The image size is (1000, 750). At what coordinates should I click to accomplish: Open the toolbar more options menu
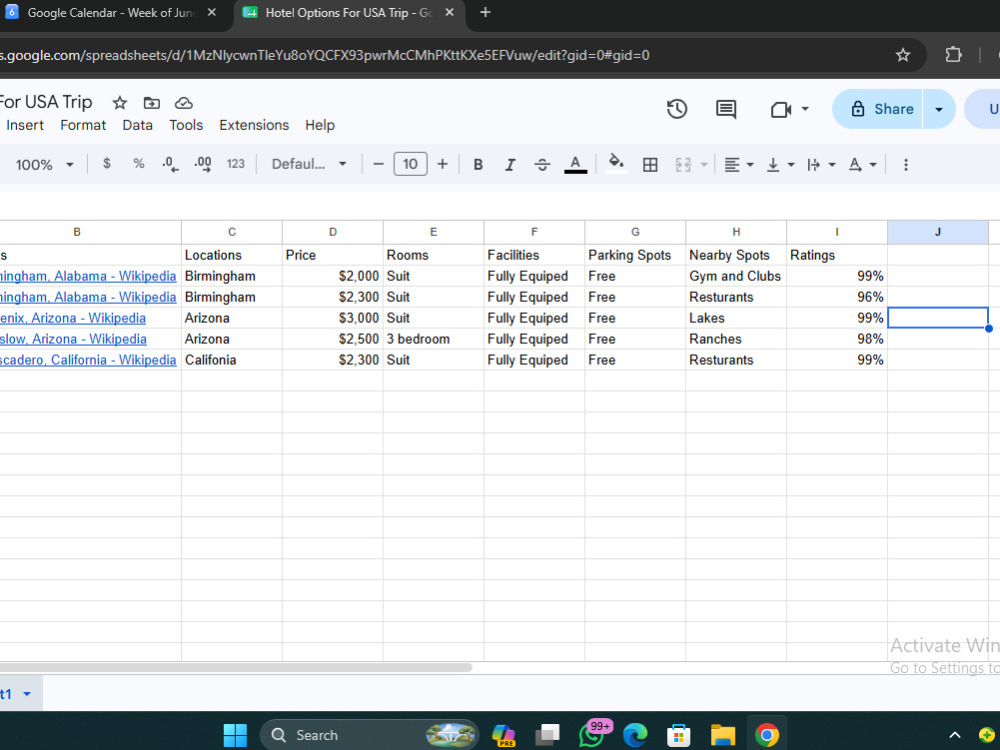point(906,165)
